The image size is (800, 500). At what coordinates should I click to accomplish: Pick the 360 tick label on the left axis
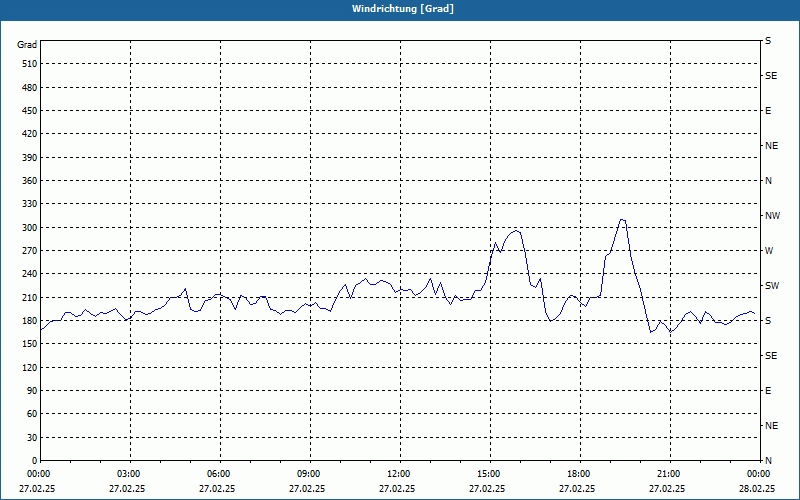click(30, 181)
